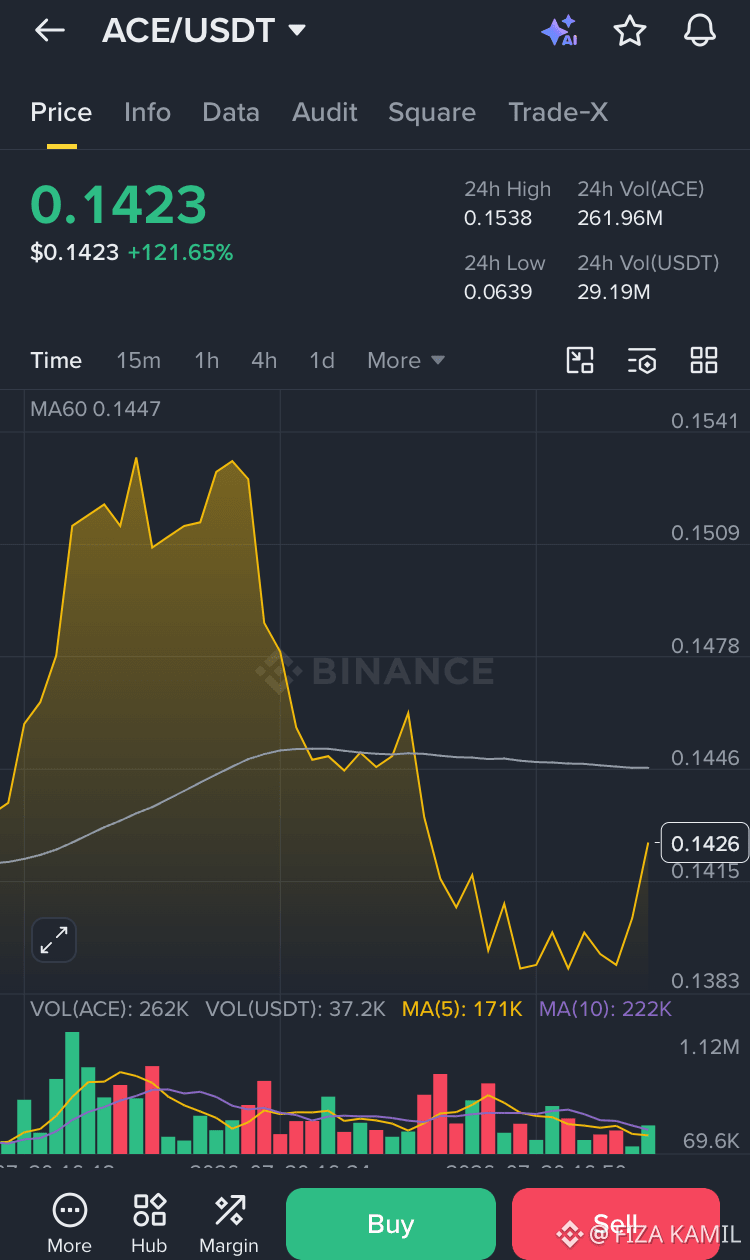750x1260 pixels.
Task: Tap the MA60 0.1447 indicator label
Action: point(95,408)
